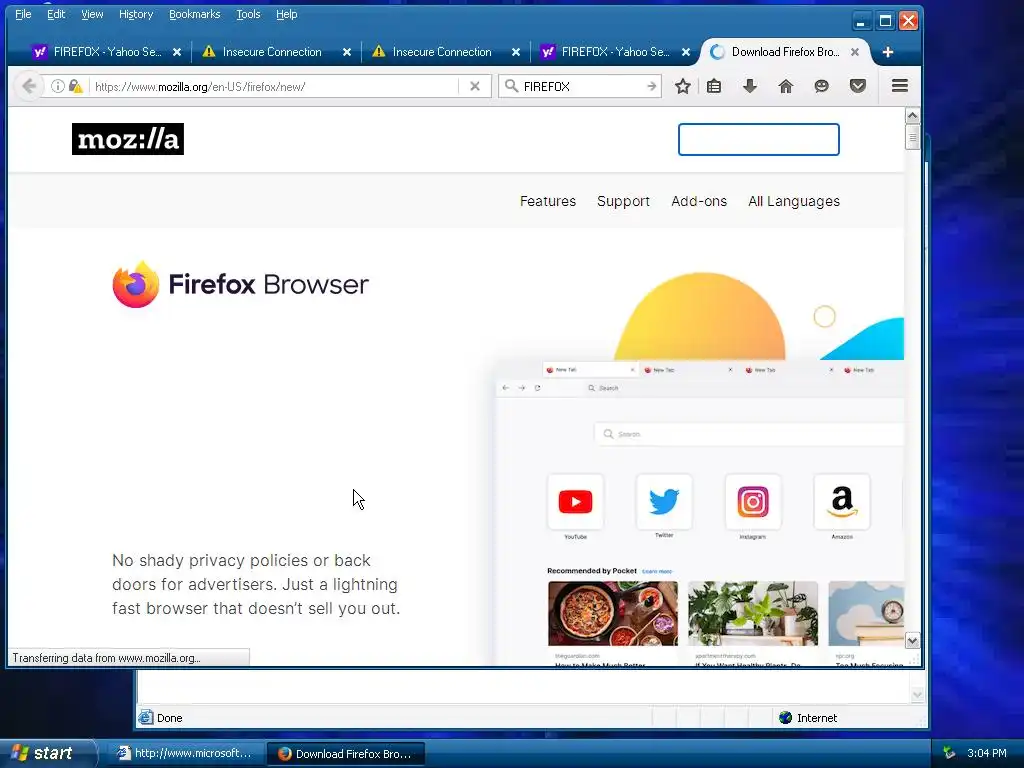Close the second Yahoo Search tab
Screen dimensions: 1024x768
coord(686,52)
